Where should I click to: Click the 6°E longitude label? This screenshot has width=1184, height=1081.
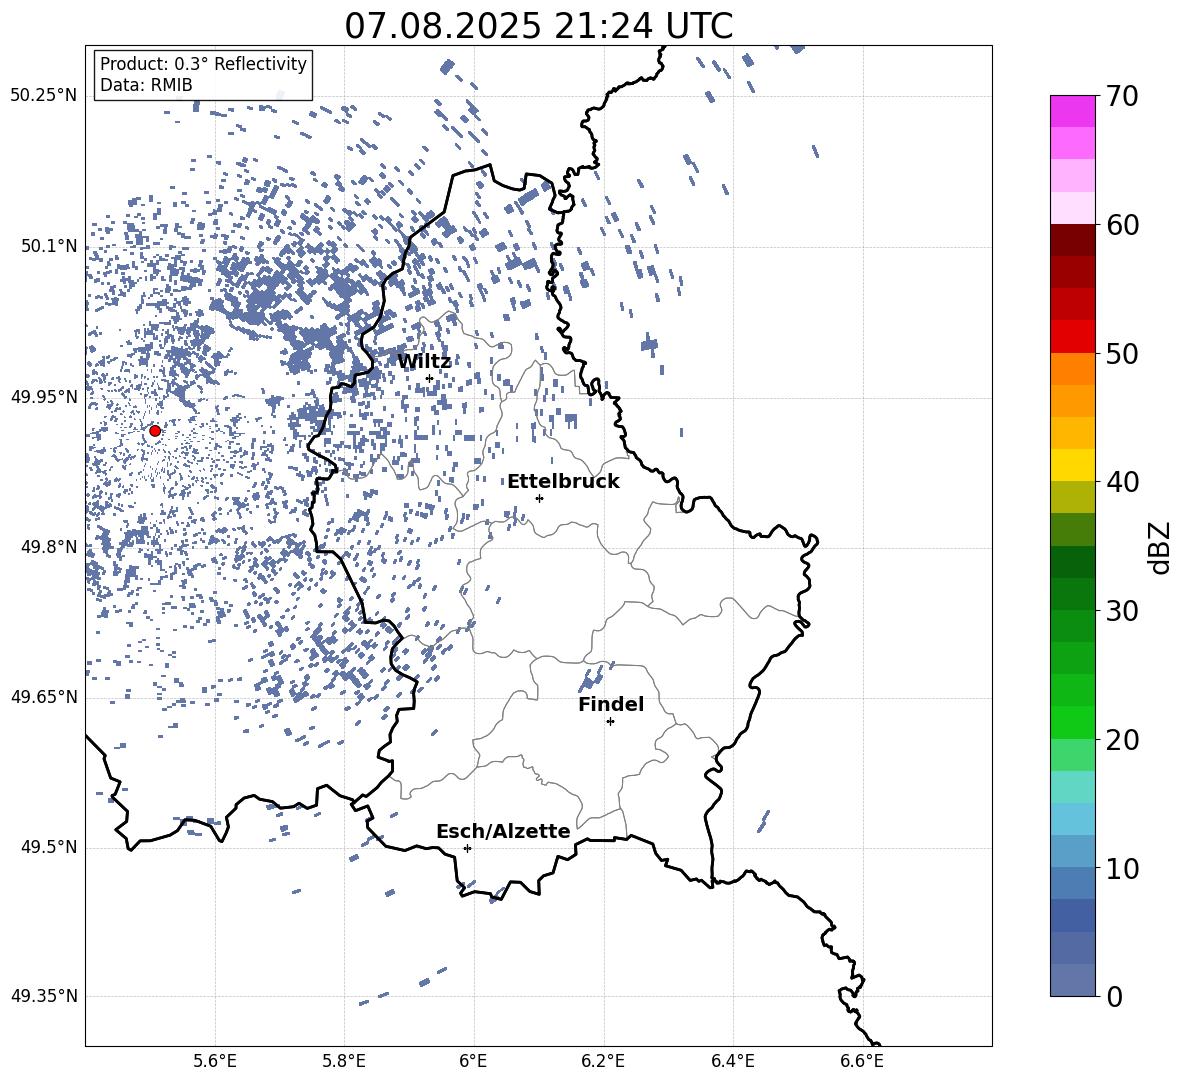click(x=473, y=1061)
